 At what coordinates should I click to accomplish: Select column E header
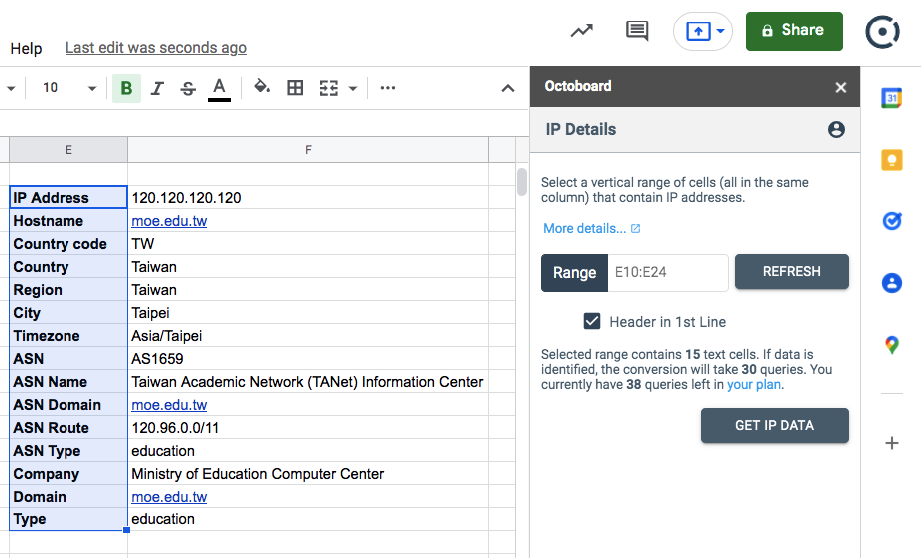pos(68,150)
